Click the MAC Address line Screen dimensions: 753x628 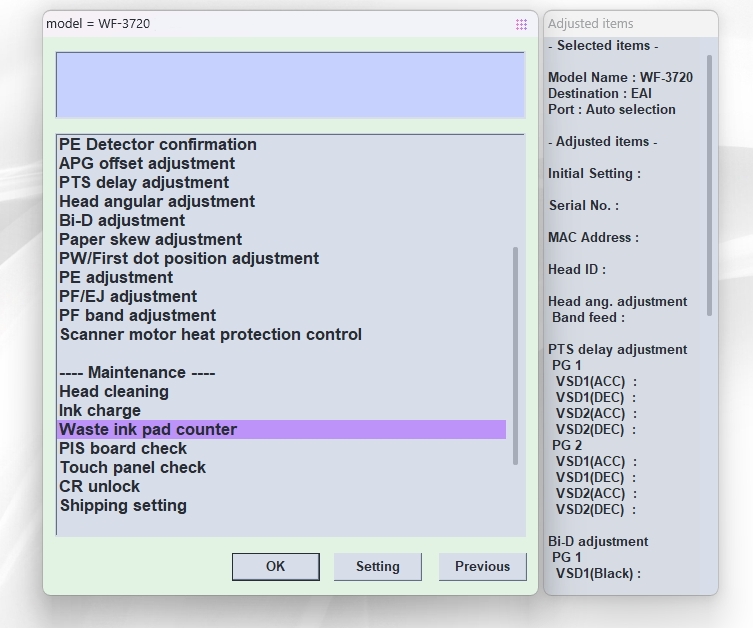click(594, 238)
